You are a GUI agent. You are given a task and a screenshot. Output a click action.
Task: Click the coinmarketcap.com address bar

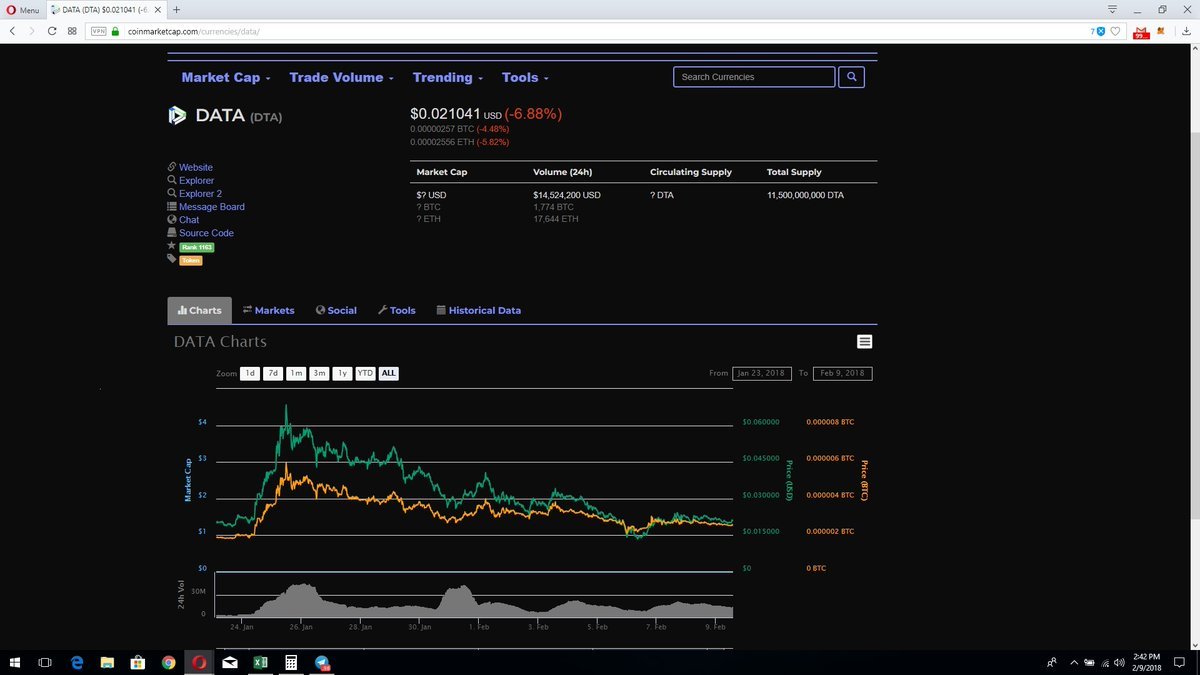607,31
